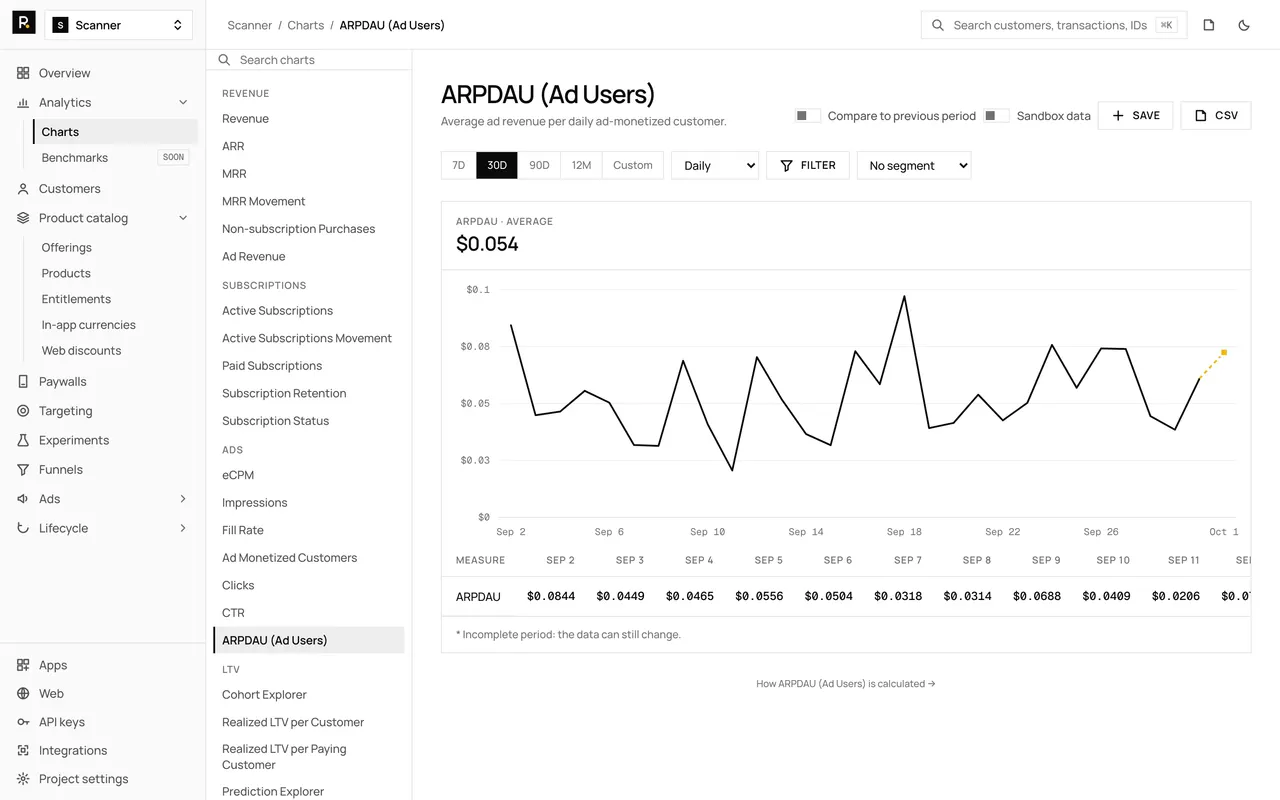Click the magnifier icon in Search charts
The width and height of the screenshot is (1280, 800).
(x=225, y=60)
